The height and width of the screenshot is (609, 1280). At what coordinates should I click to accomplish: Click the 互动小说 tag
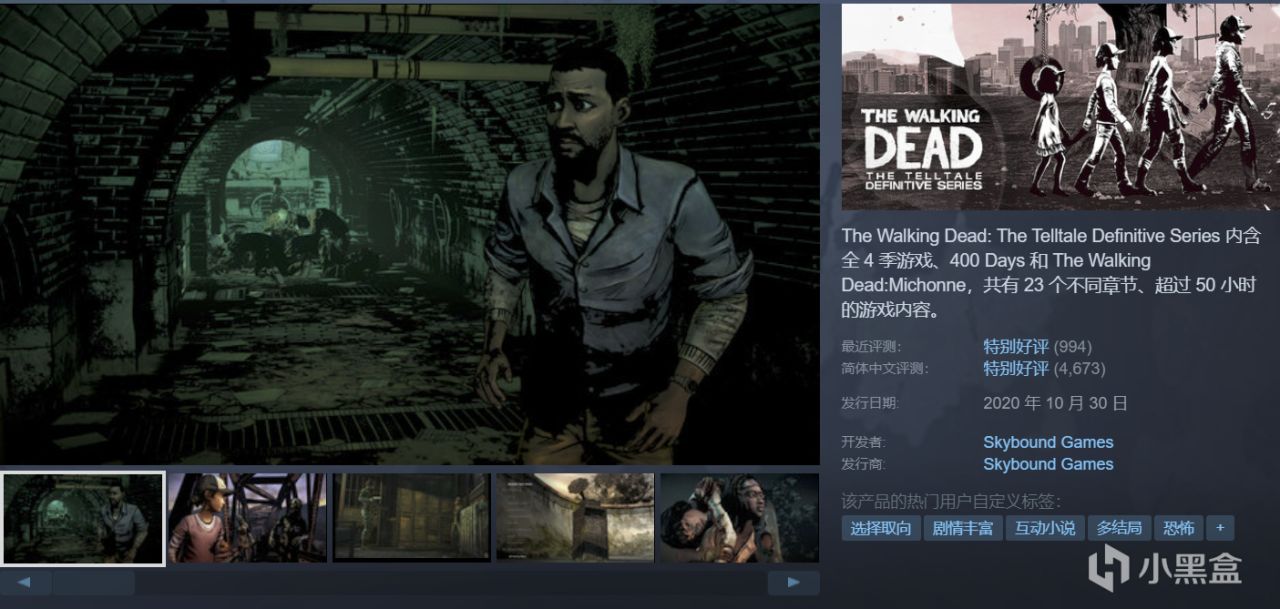click(1045, 528)
